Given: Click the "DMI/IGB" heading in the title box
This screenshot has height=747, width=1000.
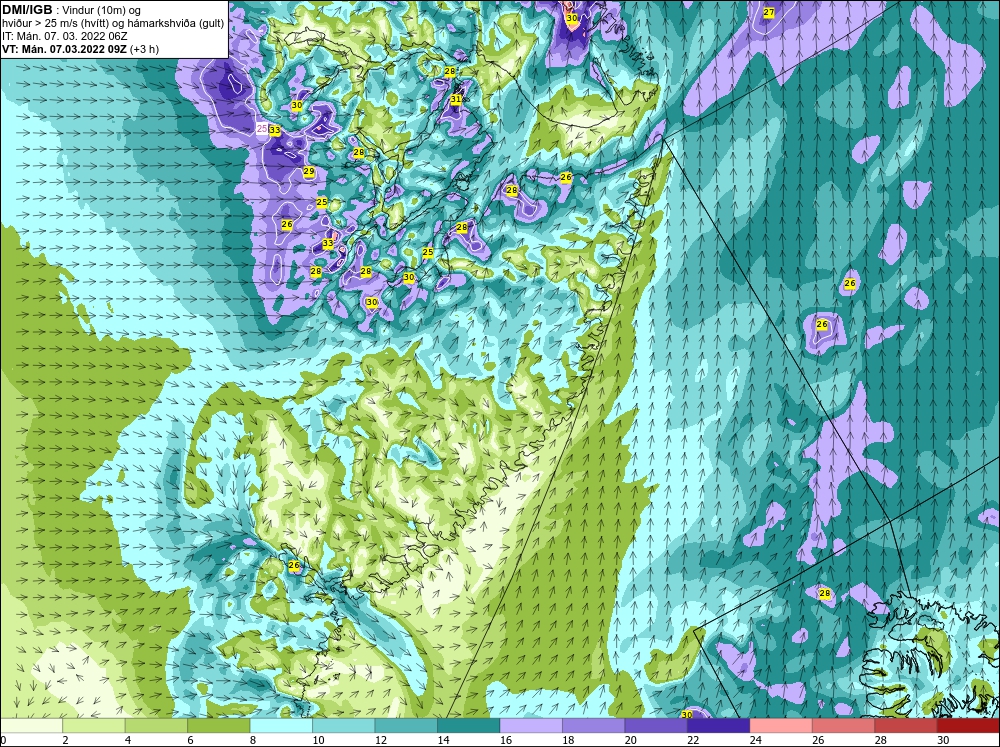Looking at the screenshot, I should click(27, 10).
